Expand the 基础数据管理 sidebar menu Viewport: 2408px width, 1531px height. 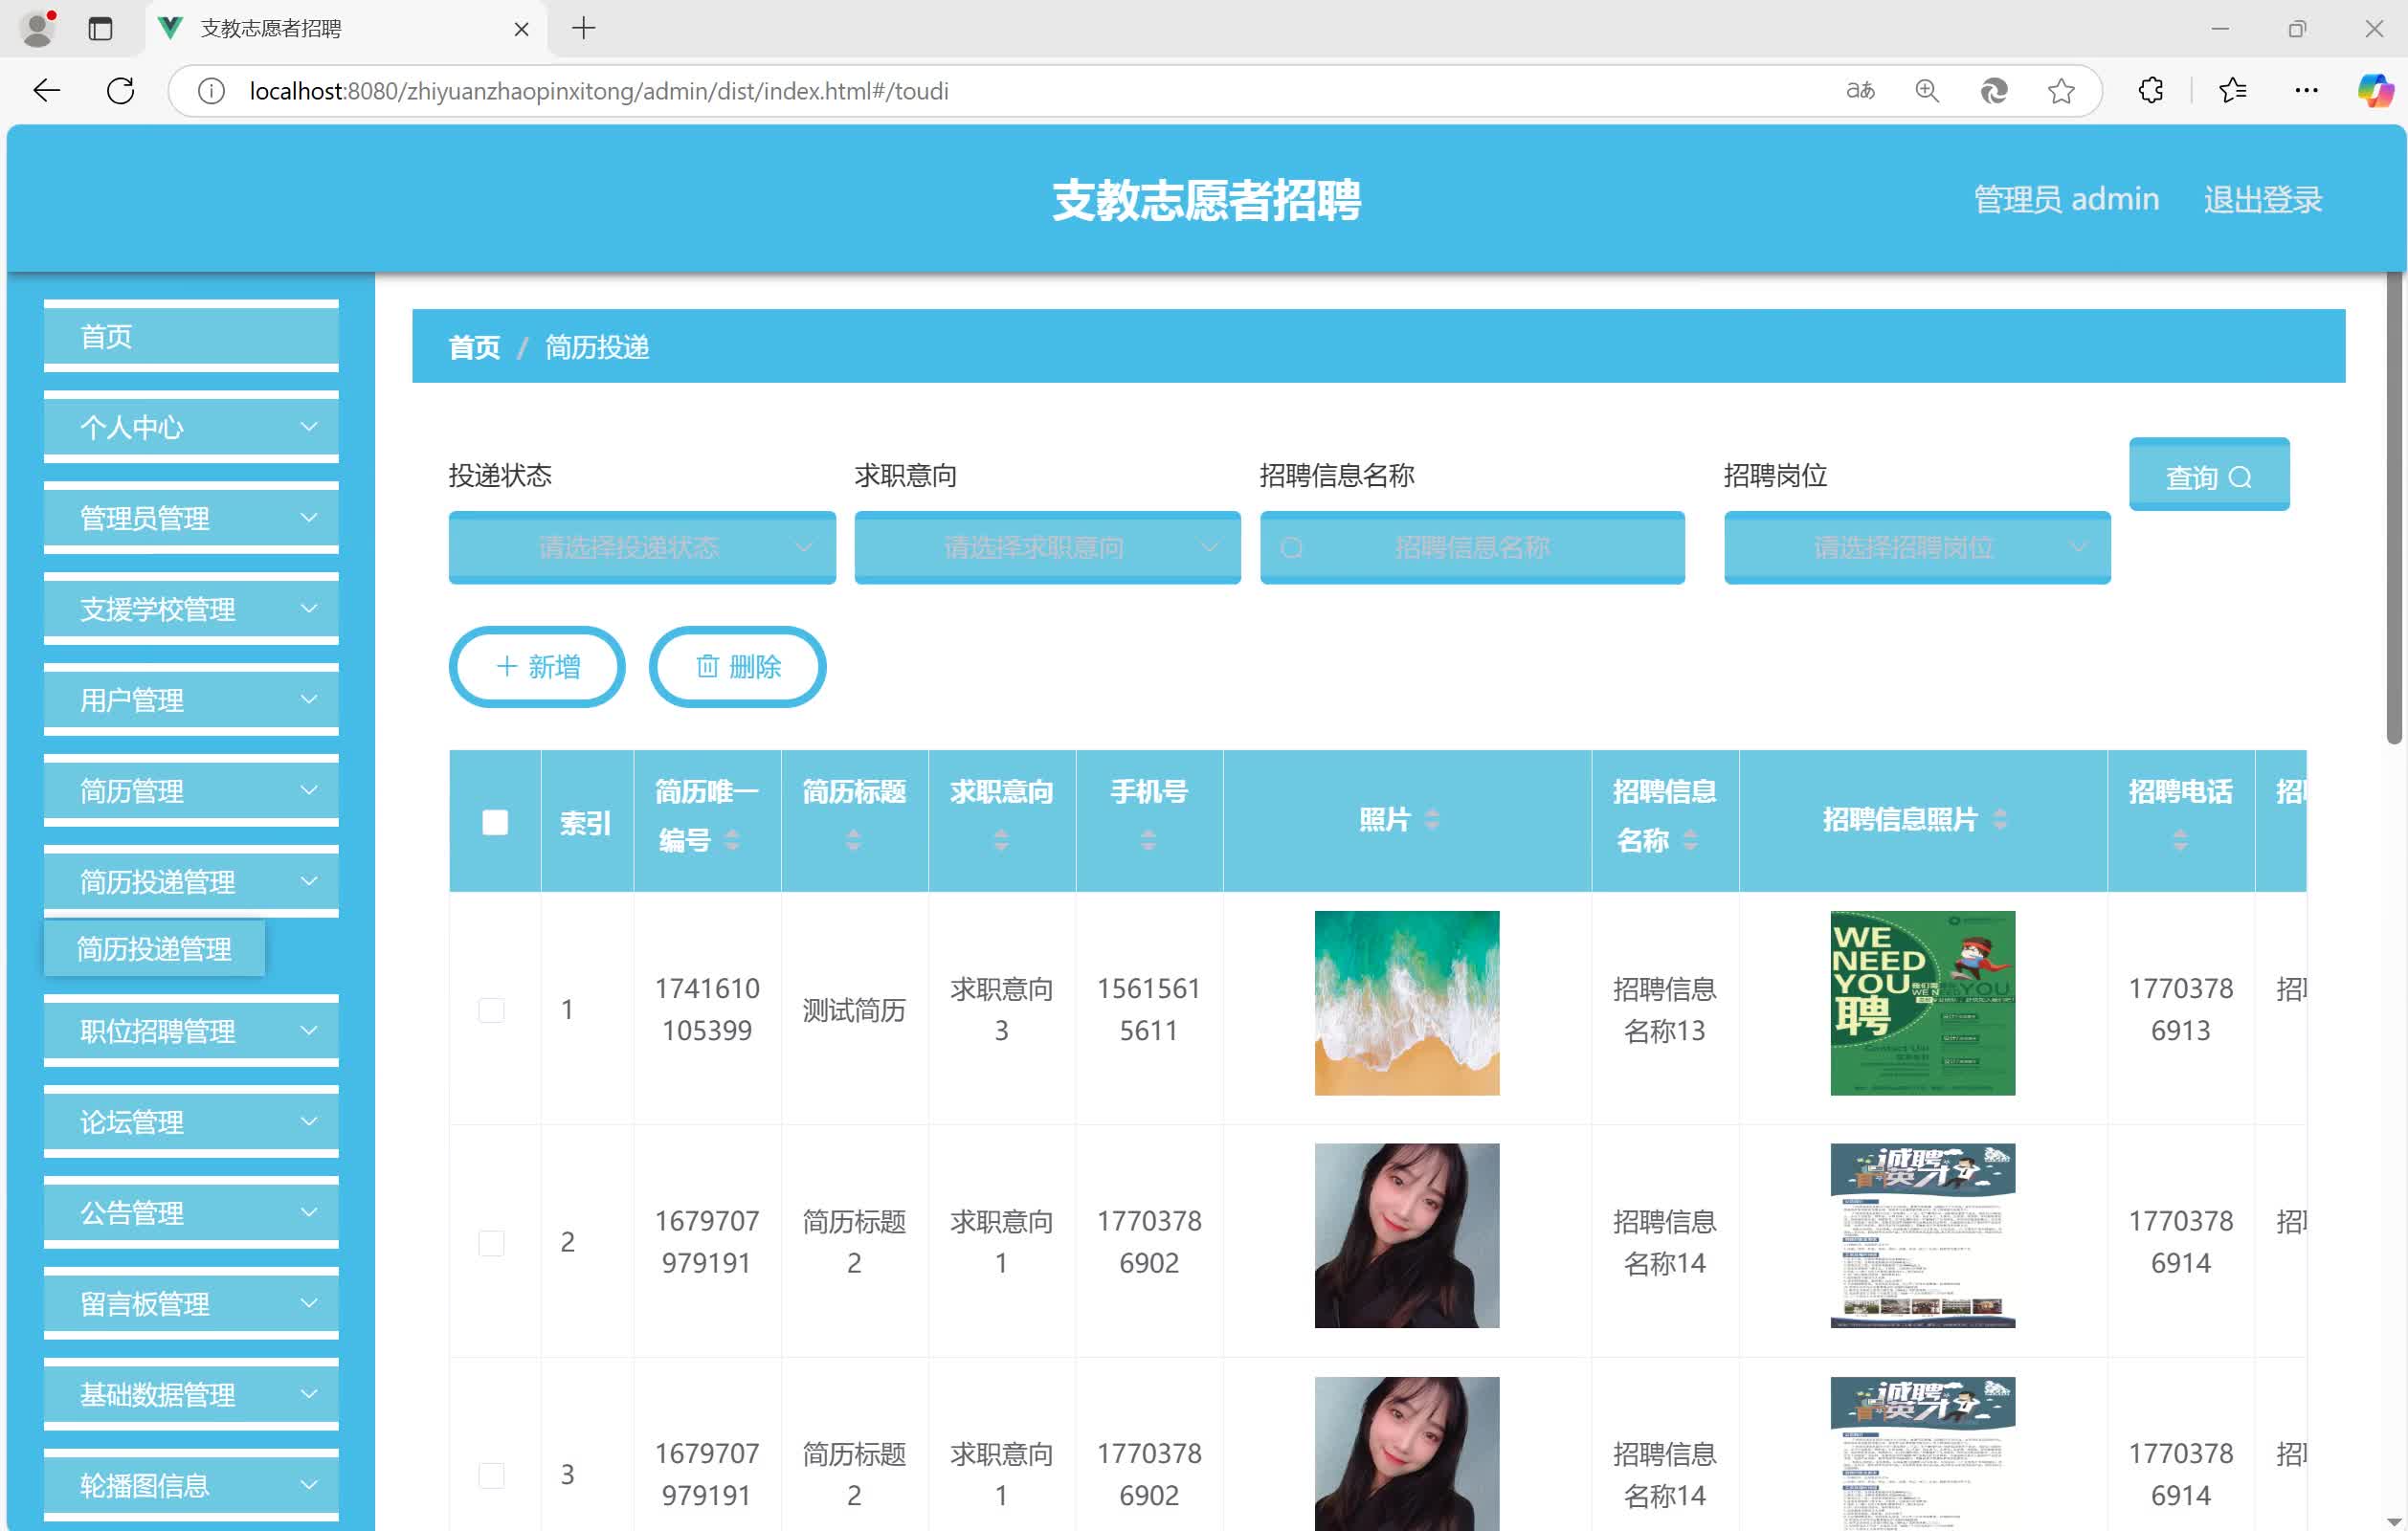[191, 1395]
